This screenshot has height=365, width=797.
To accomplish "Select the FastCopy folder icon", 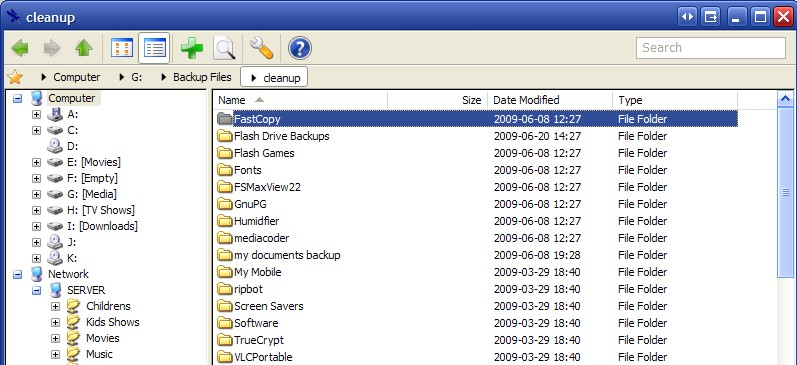I will coord(225,119).
